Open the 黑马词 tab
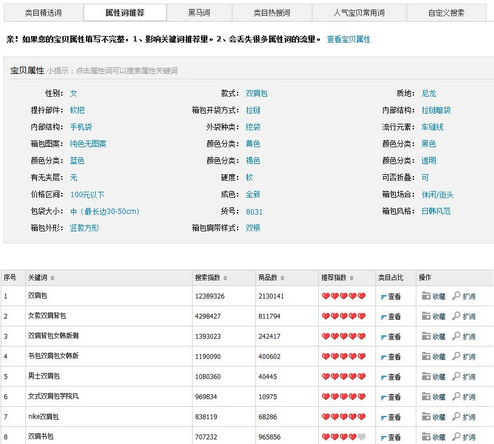The image size is (494, 444). pos(199,13)
